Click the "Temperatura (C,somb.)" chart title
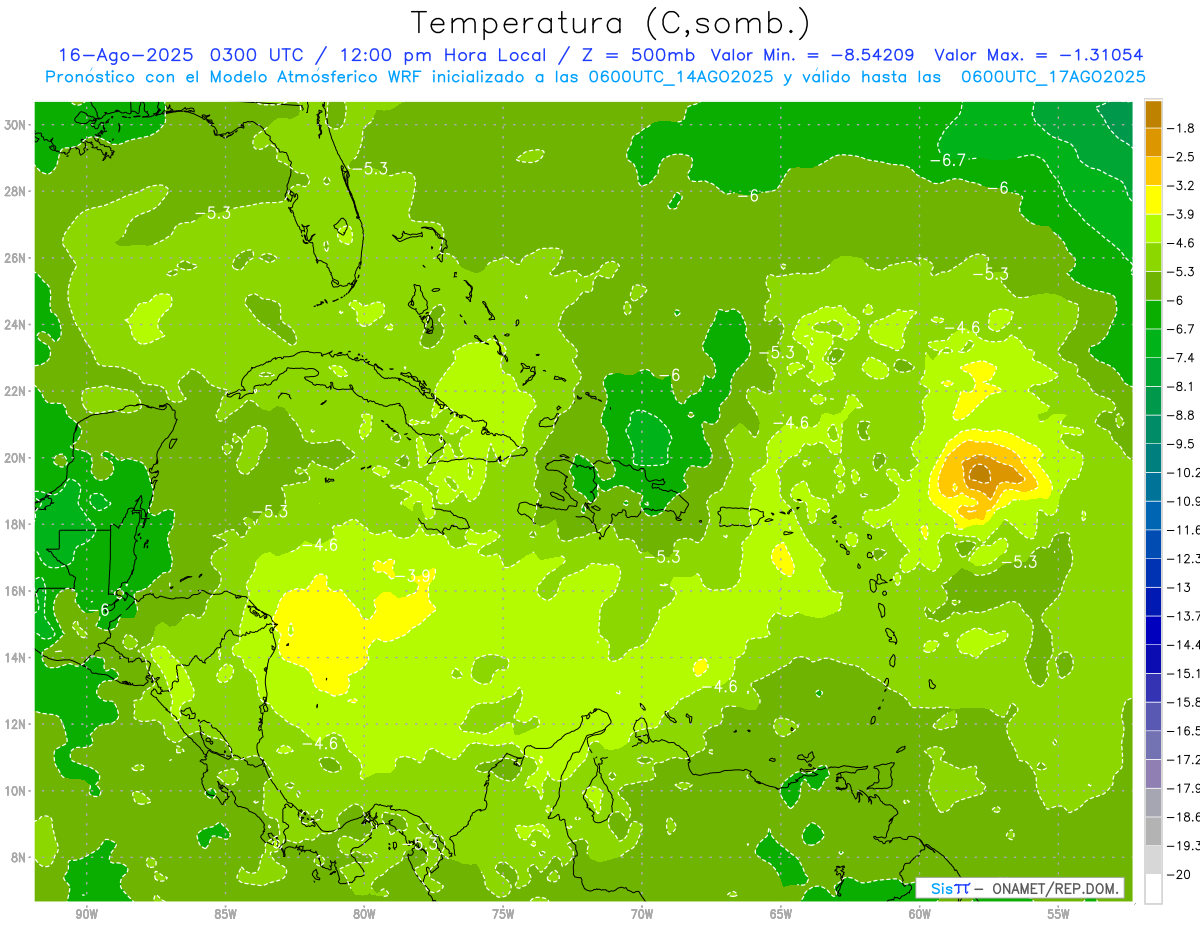The image size is (1200, 927). 611,24
